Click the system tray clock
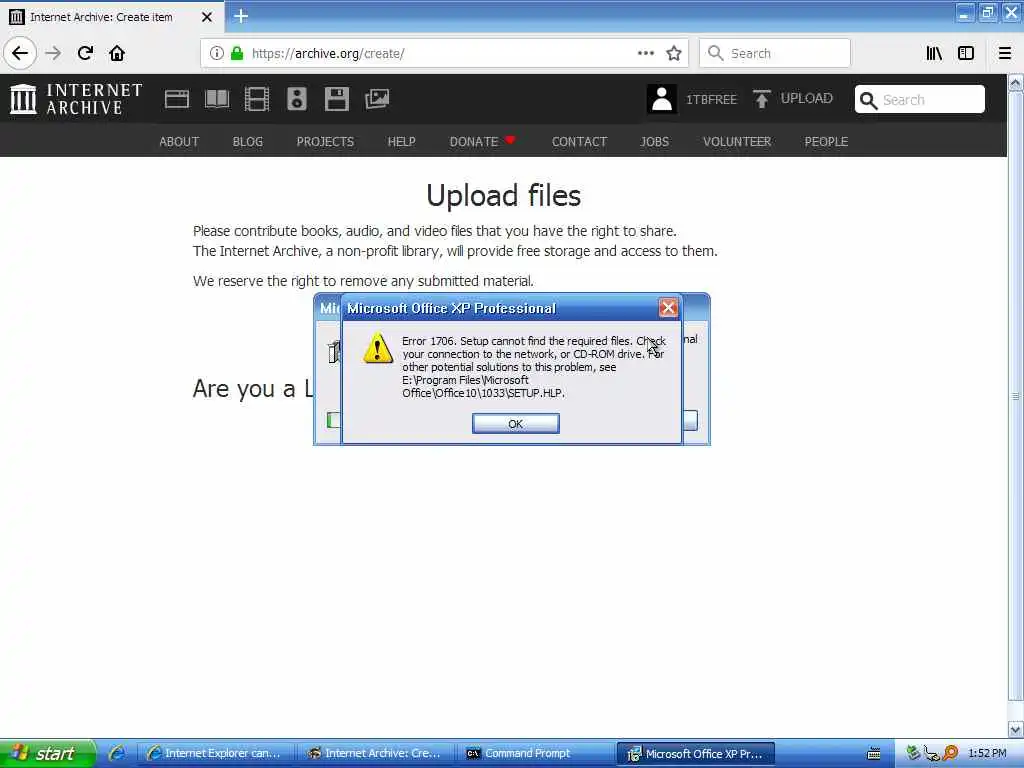The width and height of the screenshot is (1024, 768). tap(987, 754)
